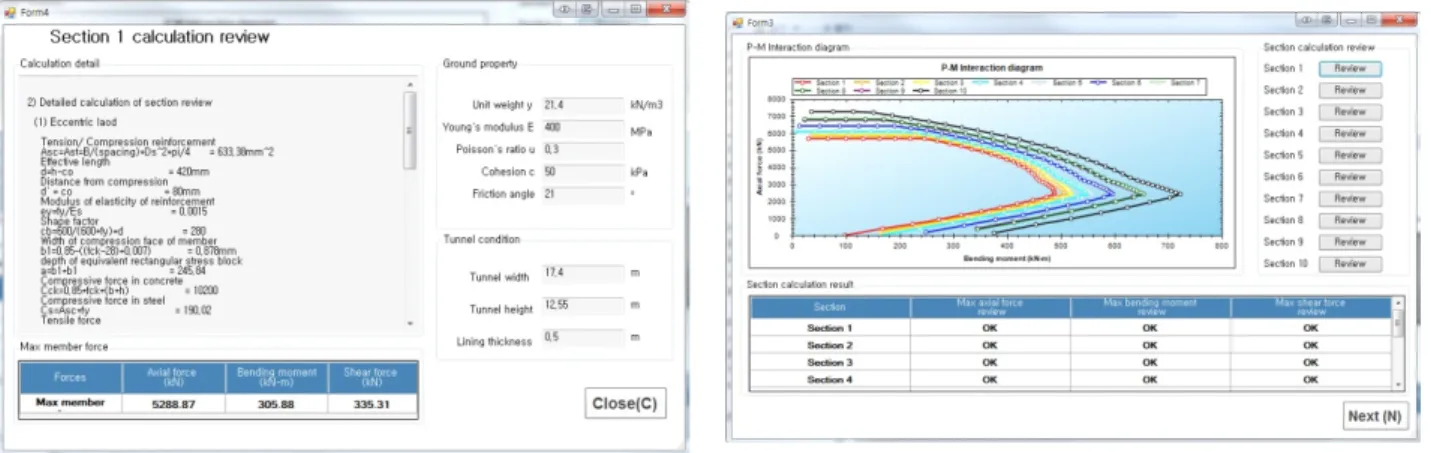This screenshot has width=1431, height=453.
Task: Click the Section 1 legend entry in the chart
Action: click(x=820, y=82)
